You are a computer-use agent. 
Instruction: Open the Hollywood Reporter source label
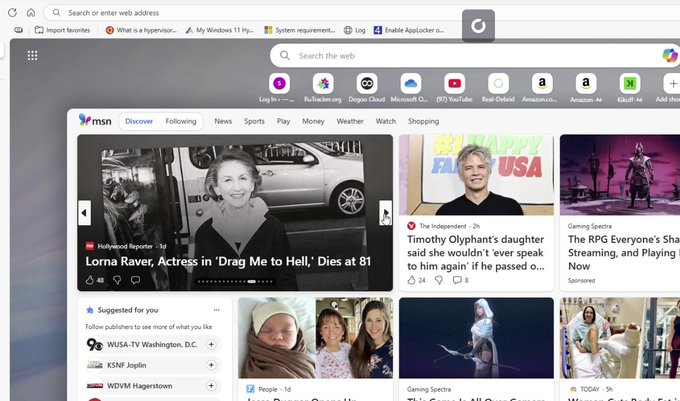tap(125, 246)
